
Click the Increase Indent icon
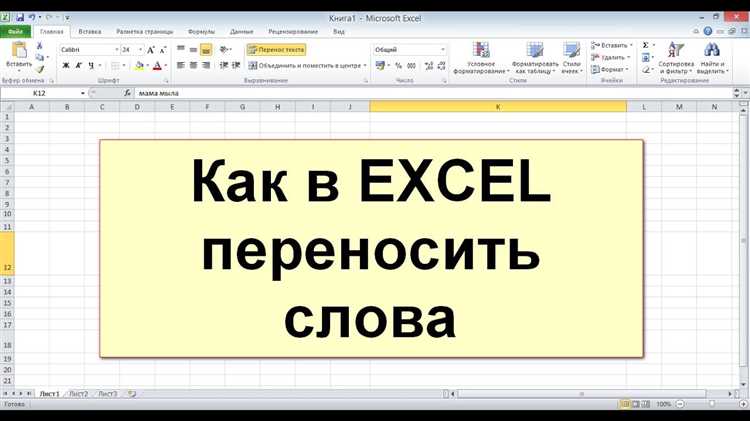click(x=236, y=65)
